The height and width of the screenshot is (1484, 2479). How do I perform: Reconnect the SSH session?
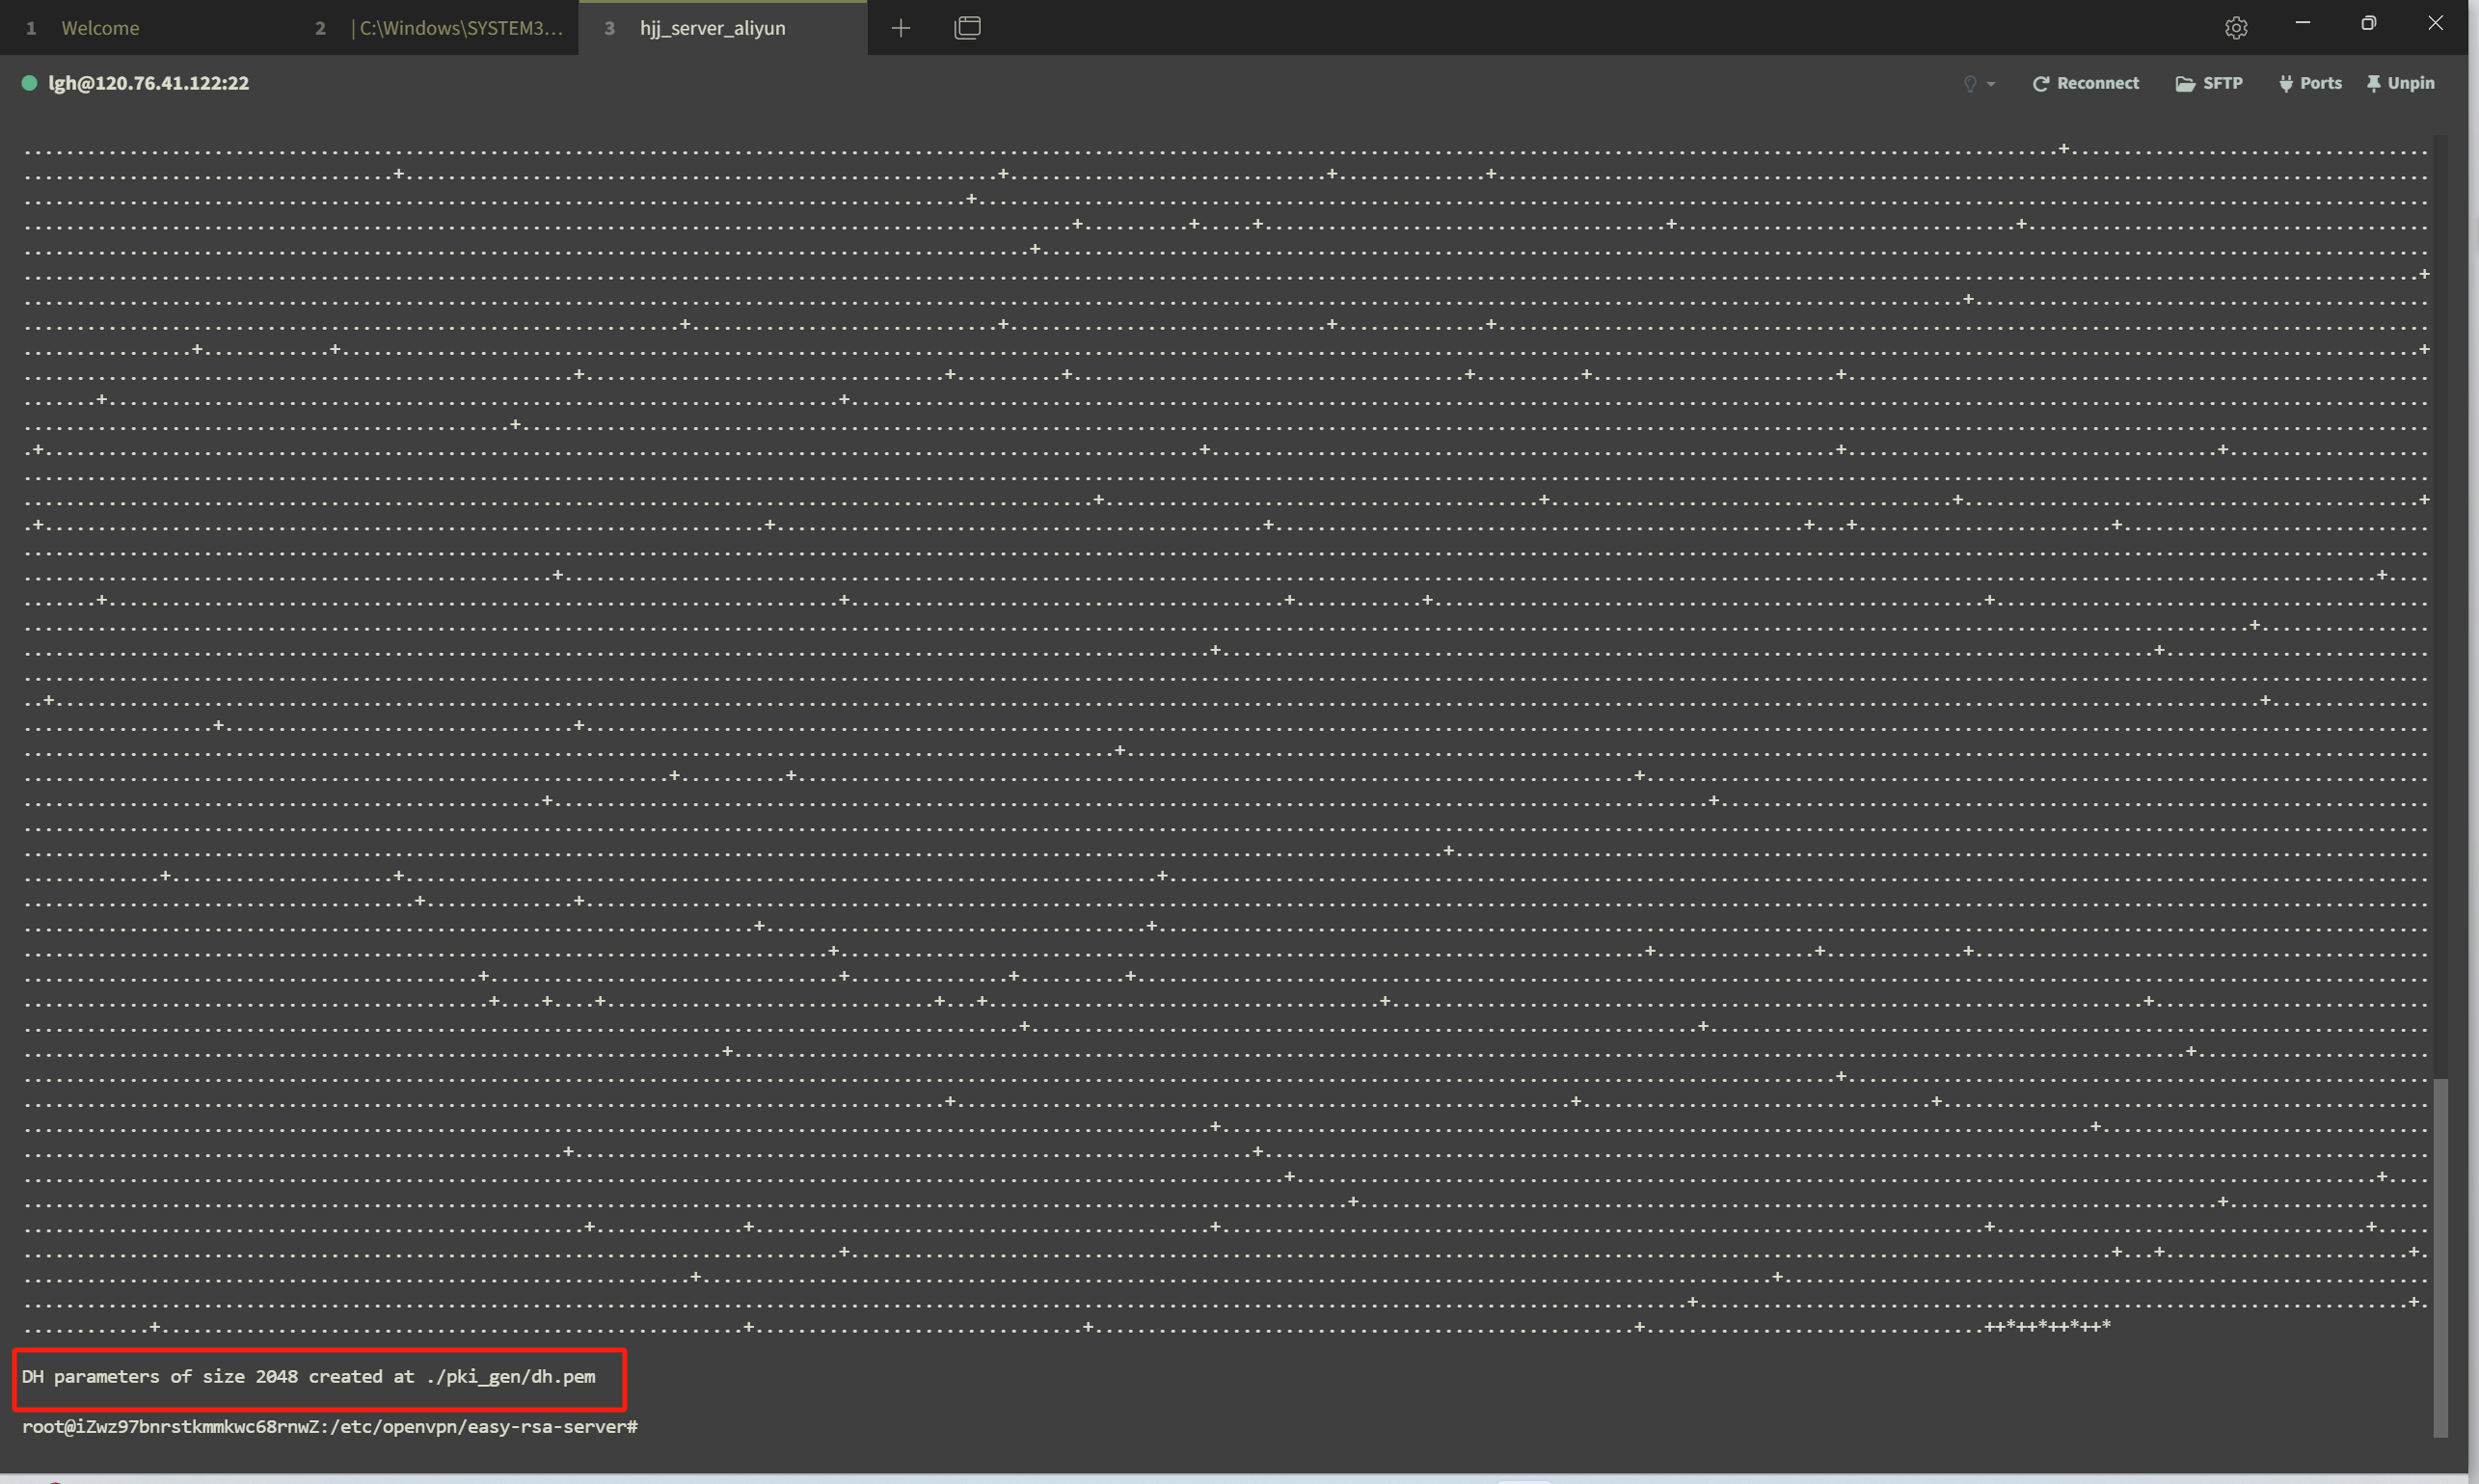point(2085,83)
